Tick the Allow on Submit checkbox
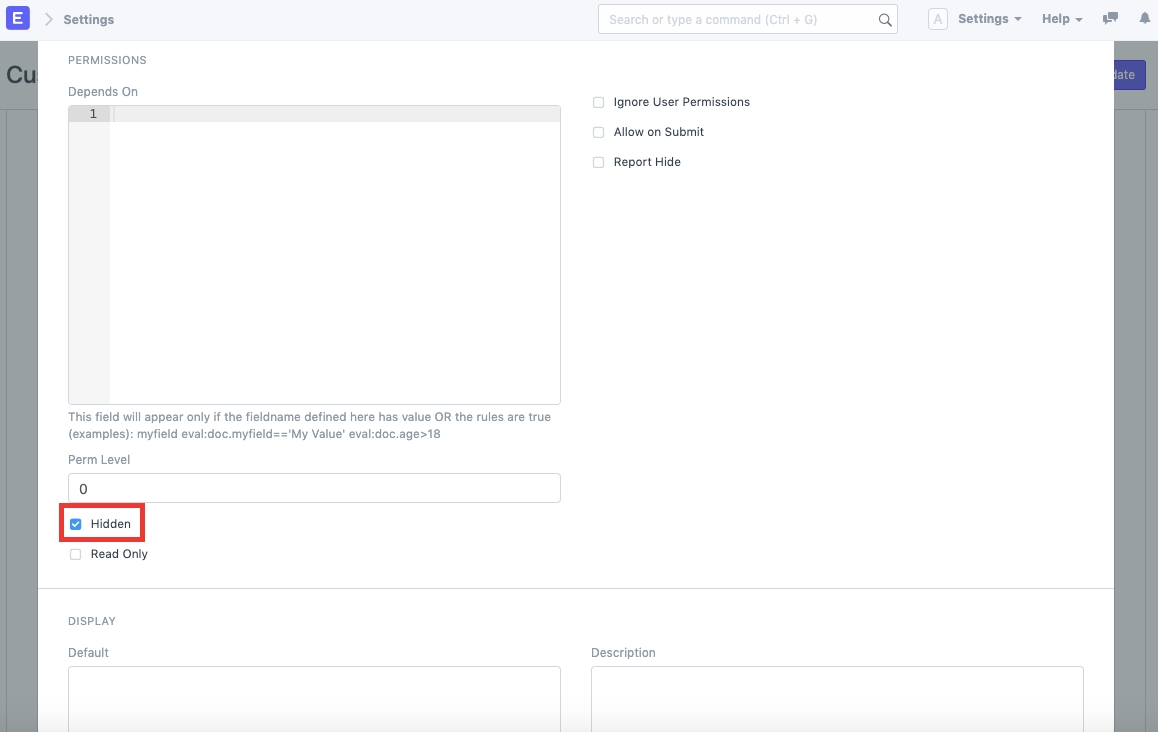The image size is (1158, 732). pyautogui.click(x=599, y=132)
